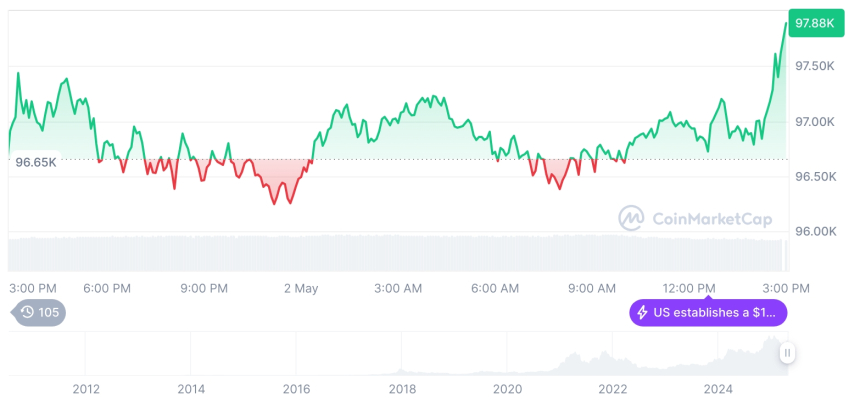860x401 pixels.
Task: Click the 96.65K baseline price label
Action: [x=35, y=161]
